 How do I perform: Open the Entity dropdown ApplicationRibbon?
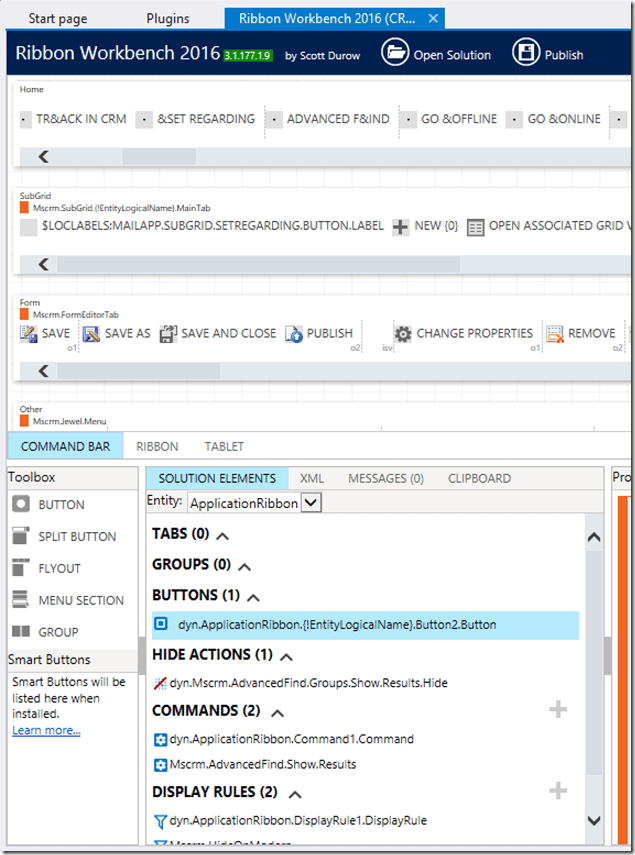pyautogui.click(x=311, y=503)
